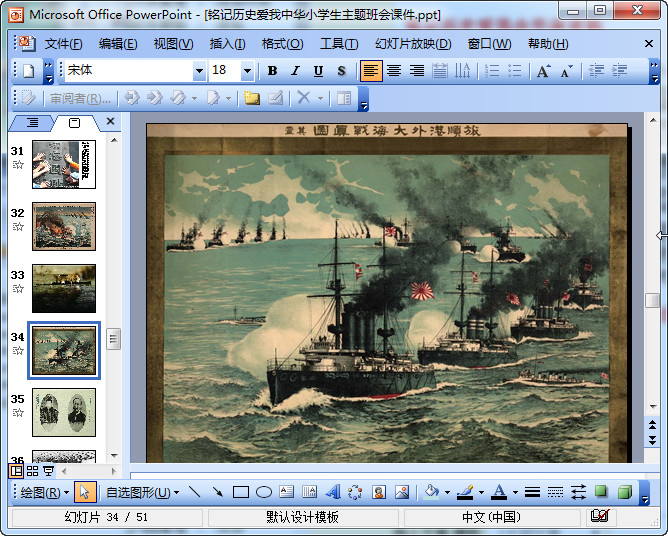This screenshot has height=536, width=668.
Task: Open the 工具 menu
Action: 339,43
